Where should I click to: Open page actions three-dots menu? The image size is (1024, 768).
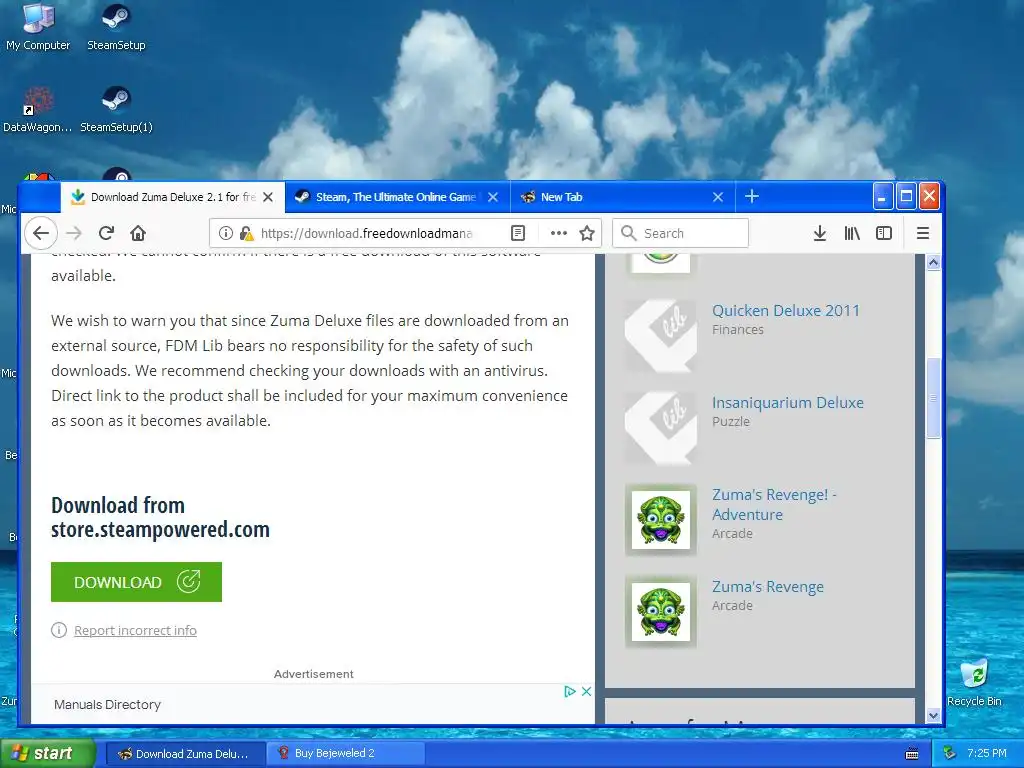click(x=558, y=233)
